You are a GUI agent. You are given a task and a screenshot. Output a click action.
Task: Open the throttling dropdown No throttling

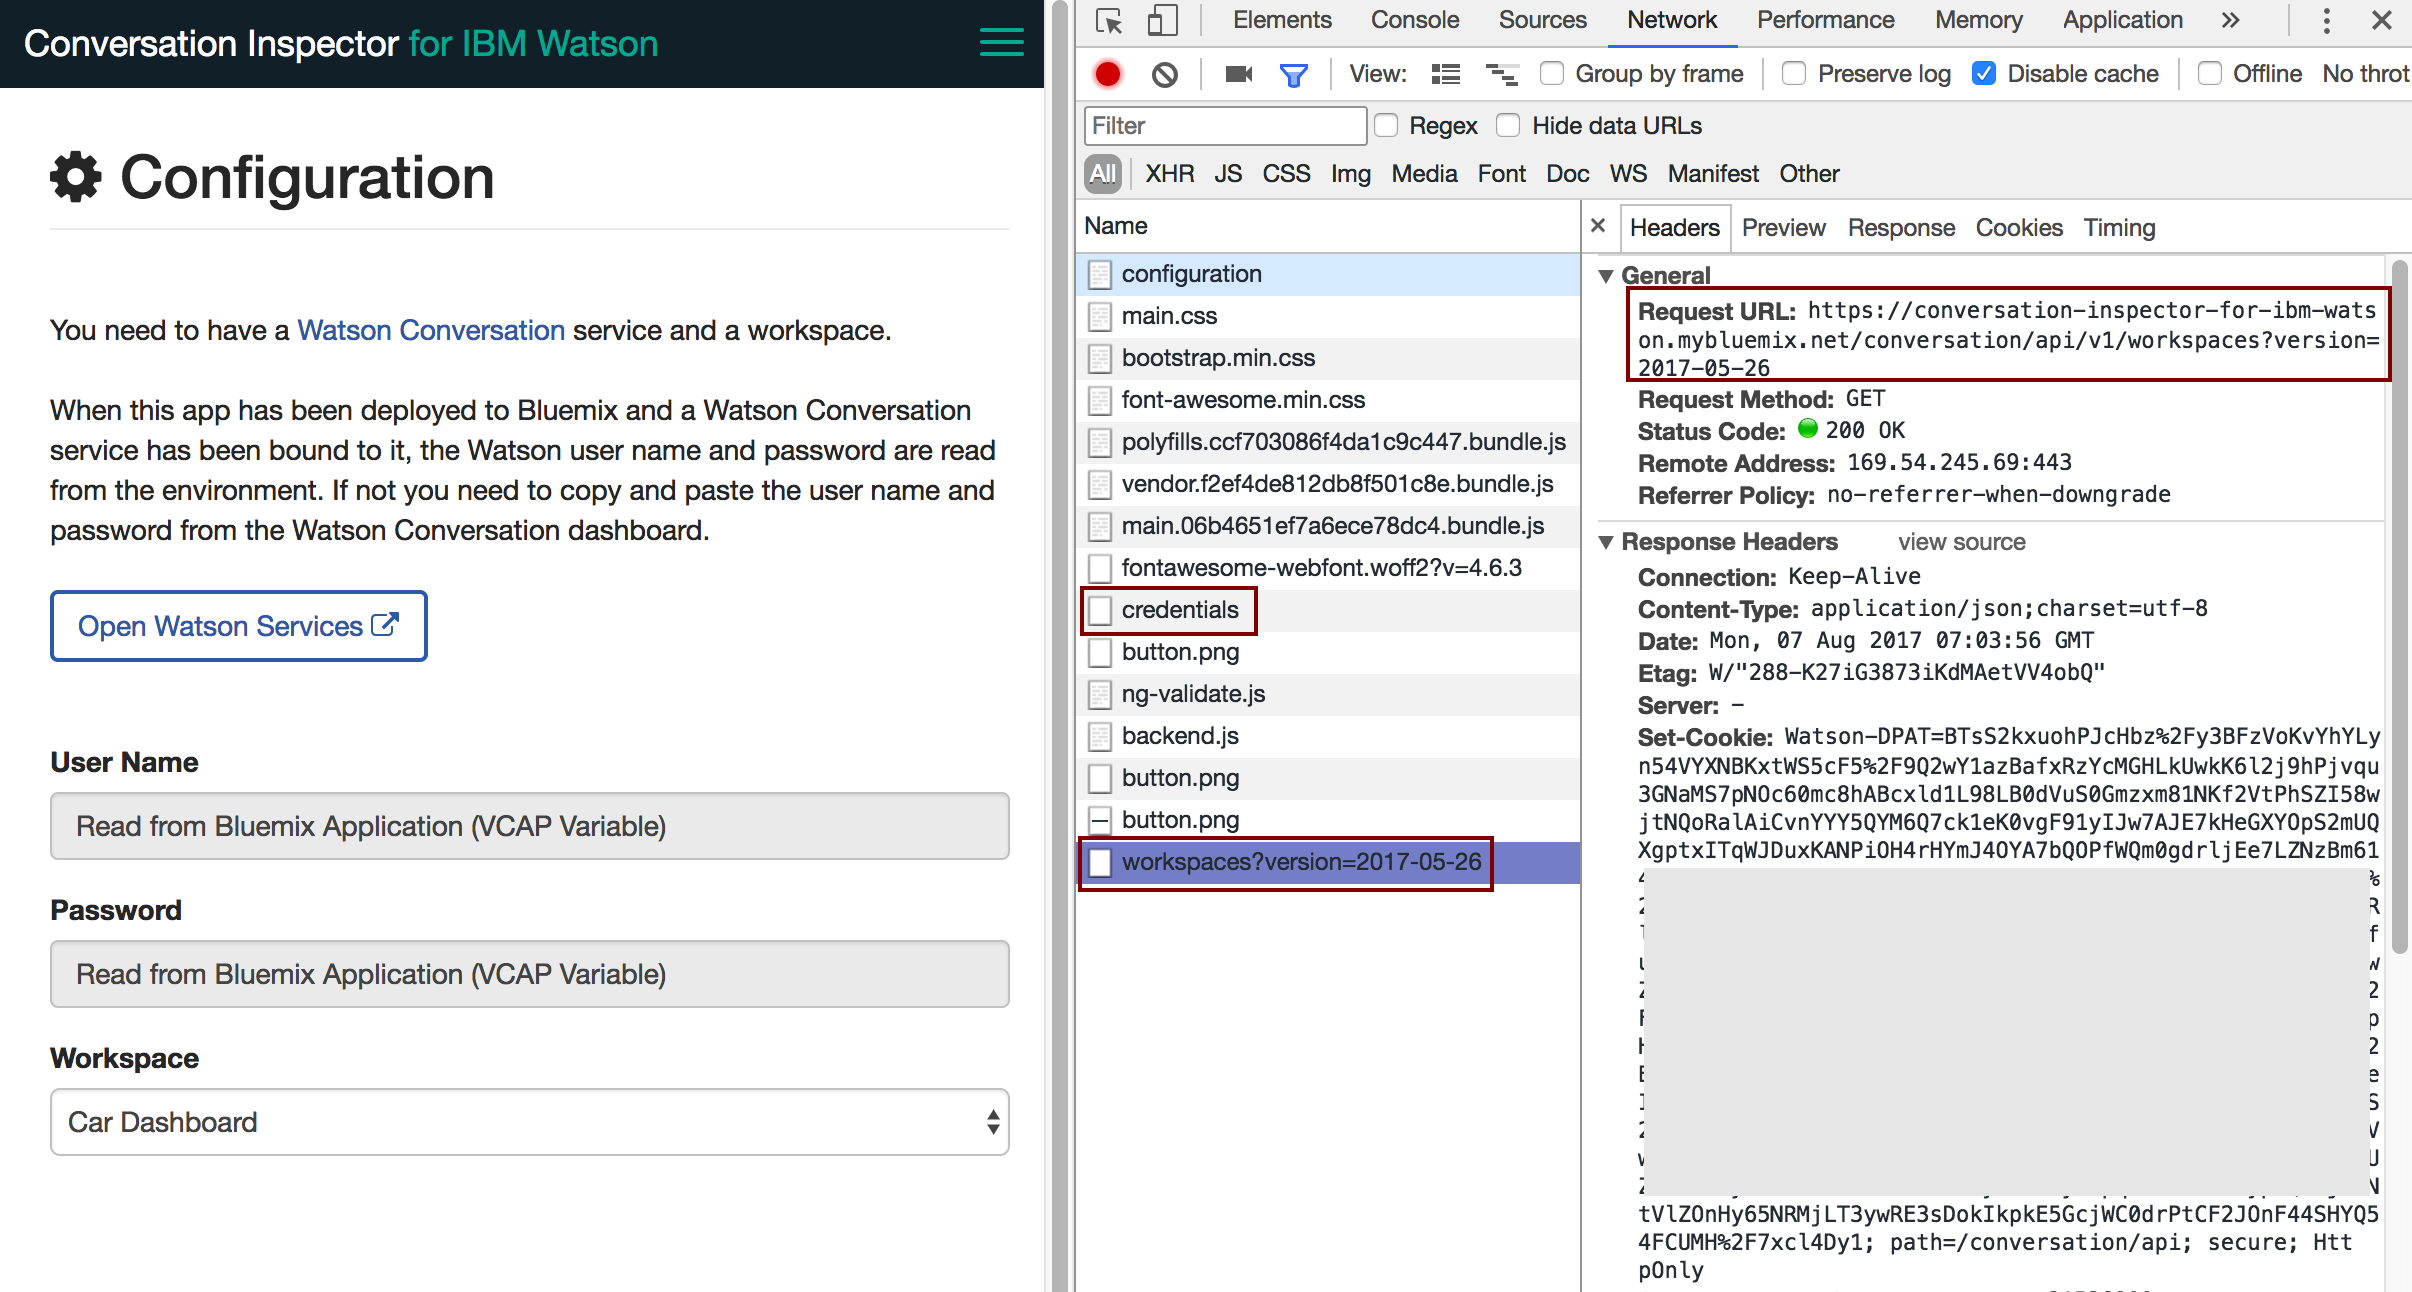coord(2366,74)
